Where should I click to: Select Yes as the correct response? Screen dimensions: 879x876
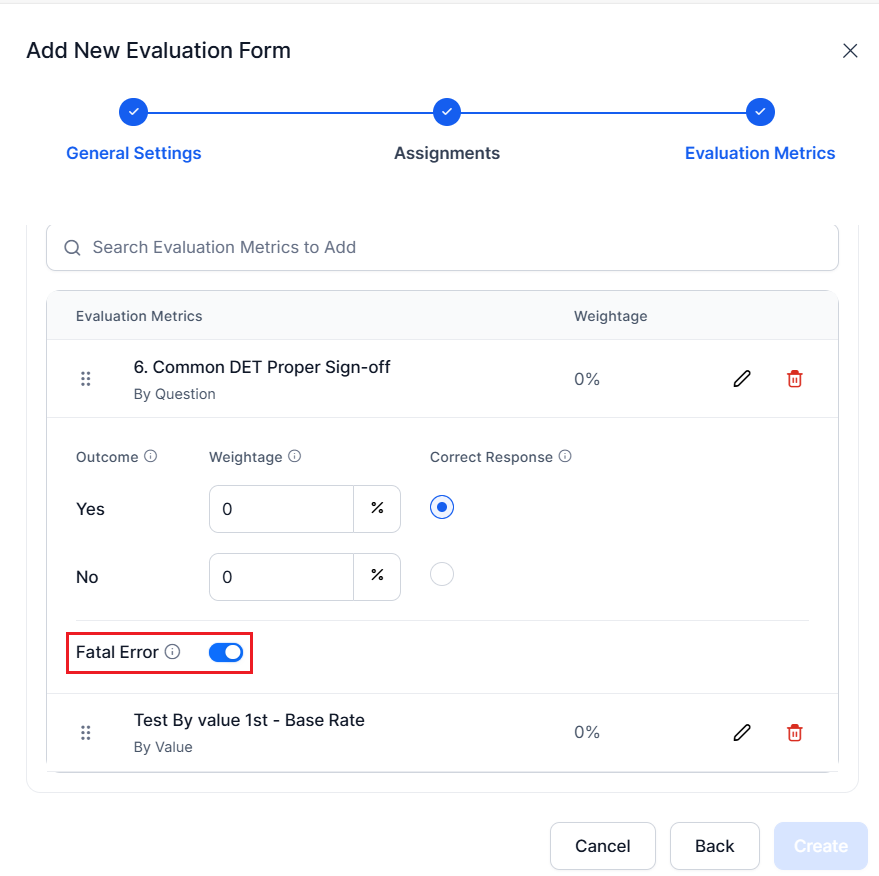tap(442, 507)
